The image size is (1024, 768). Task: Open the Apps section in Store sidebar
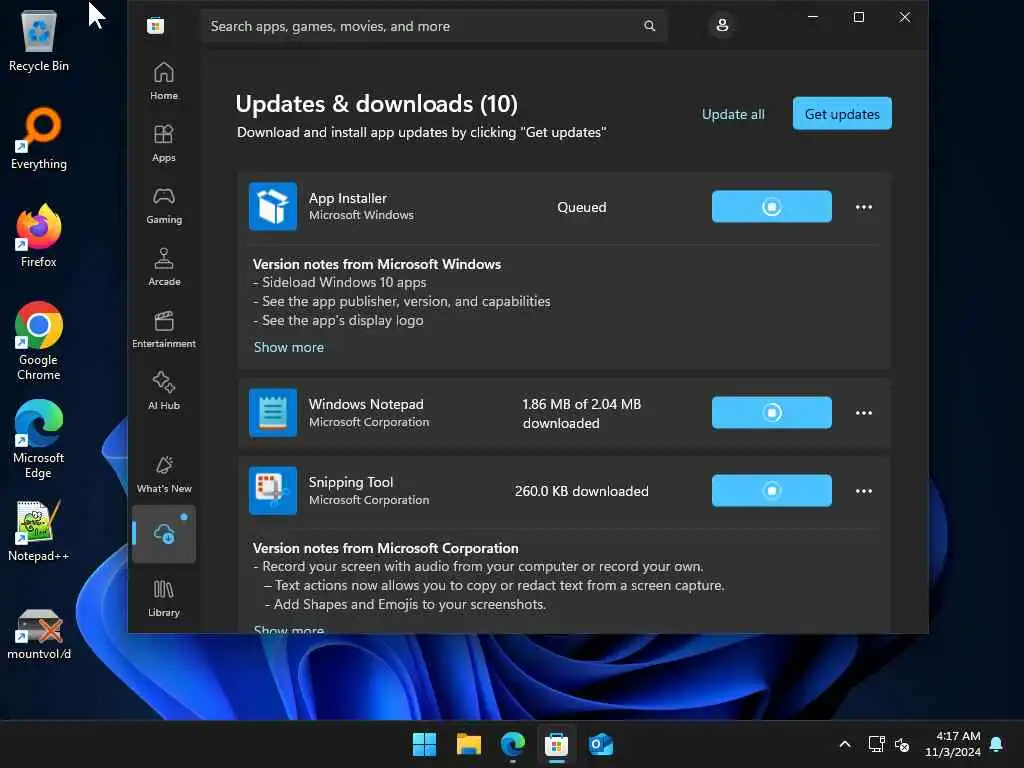(x=163, y=143)
